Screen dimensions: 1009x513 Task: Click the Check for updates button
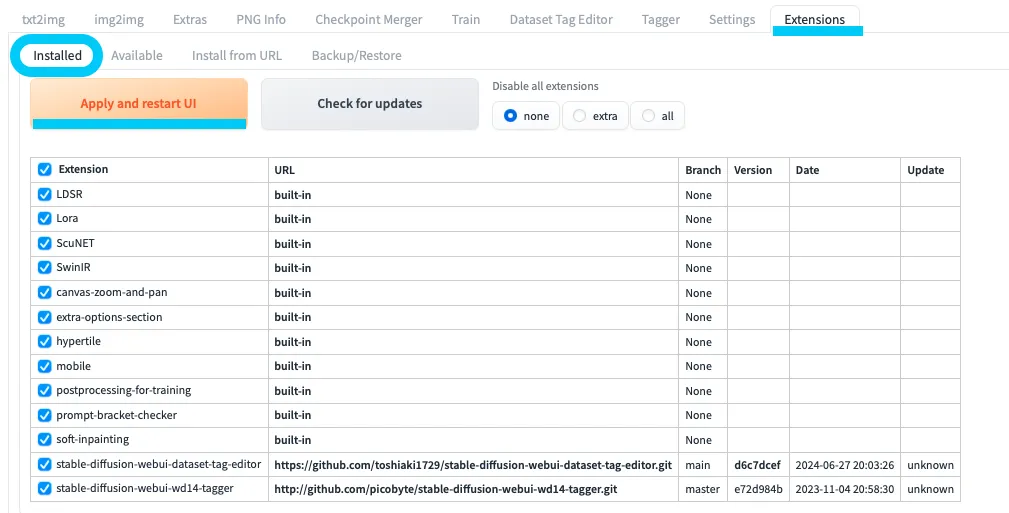(x=369, y=103)
